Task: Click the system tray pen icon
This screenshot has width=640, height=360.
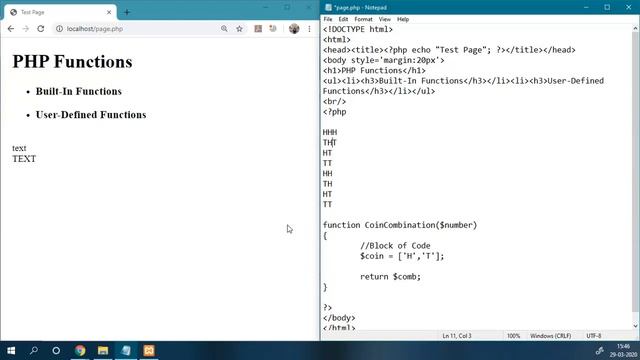Action: [599, 351]
